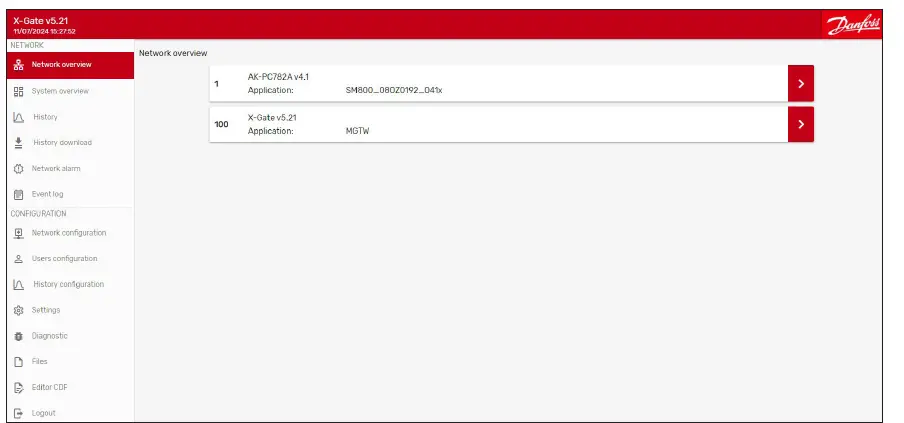This screenshot has height=423, width=904.
Task: Click the System overview grid icon
Action: tap(18, 91)
